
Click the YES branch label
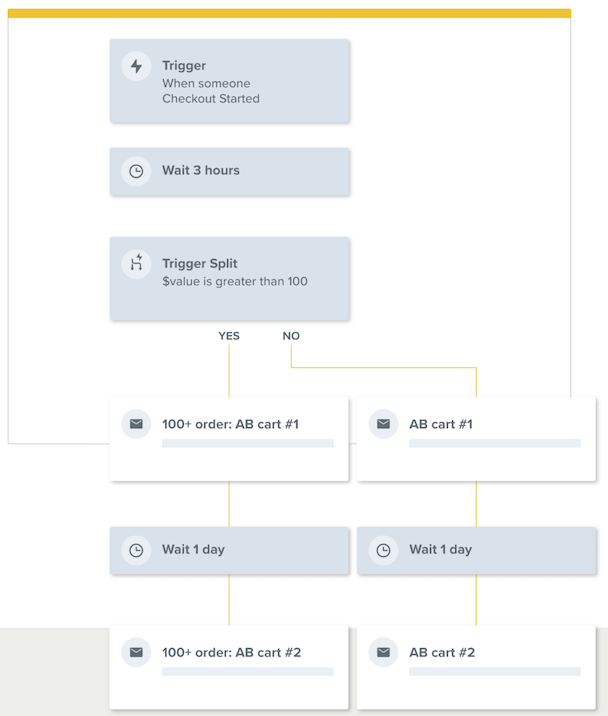pos(229,336)
